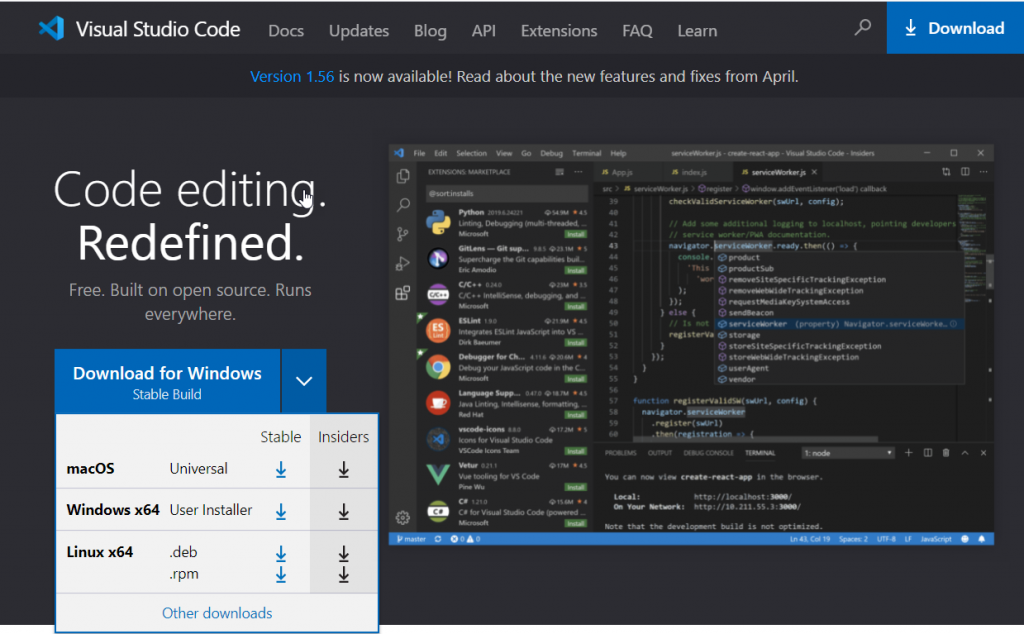This screenshot has height=634, width=1024.
Task: Click the Search icon in screenshot activity bar
Action: coord(403,205)
